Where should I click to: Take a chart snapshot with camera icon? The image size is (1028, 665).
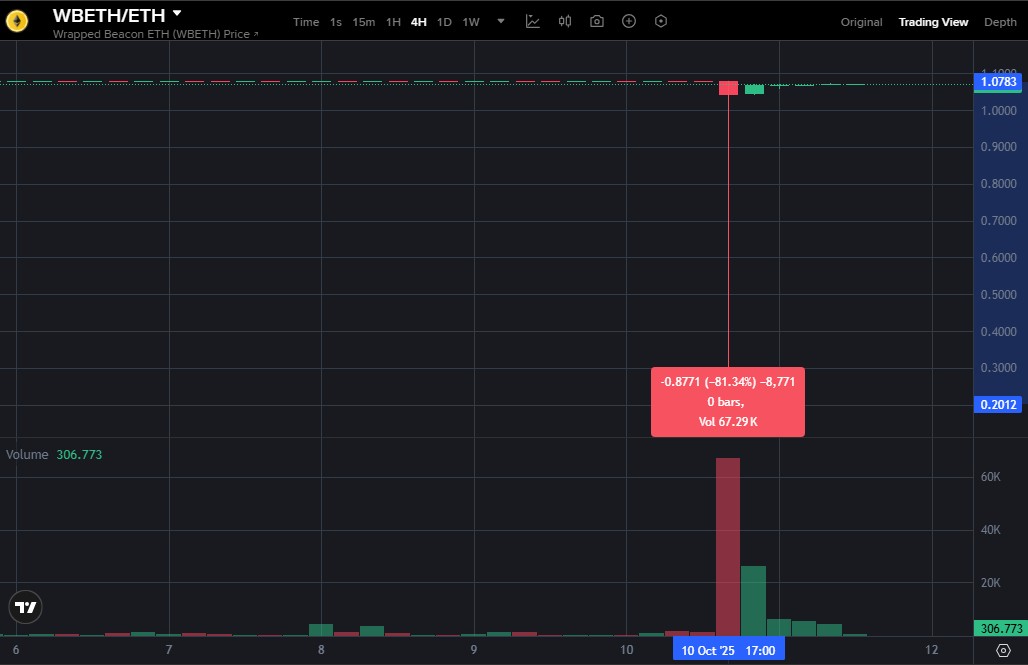[597, 22]
